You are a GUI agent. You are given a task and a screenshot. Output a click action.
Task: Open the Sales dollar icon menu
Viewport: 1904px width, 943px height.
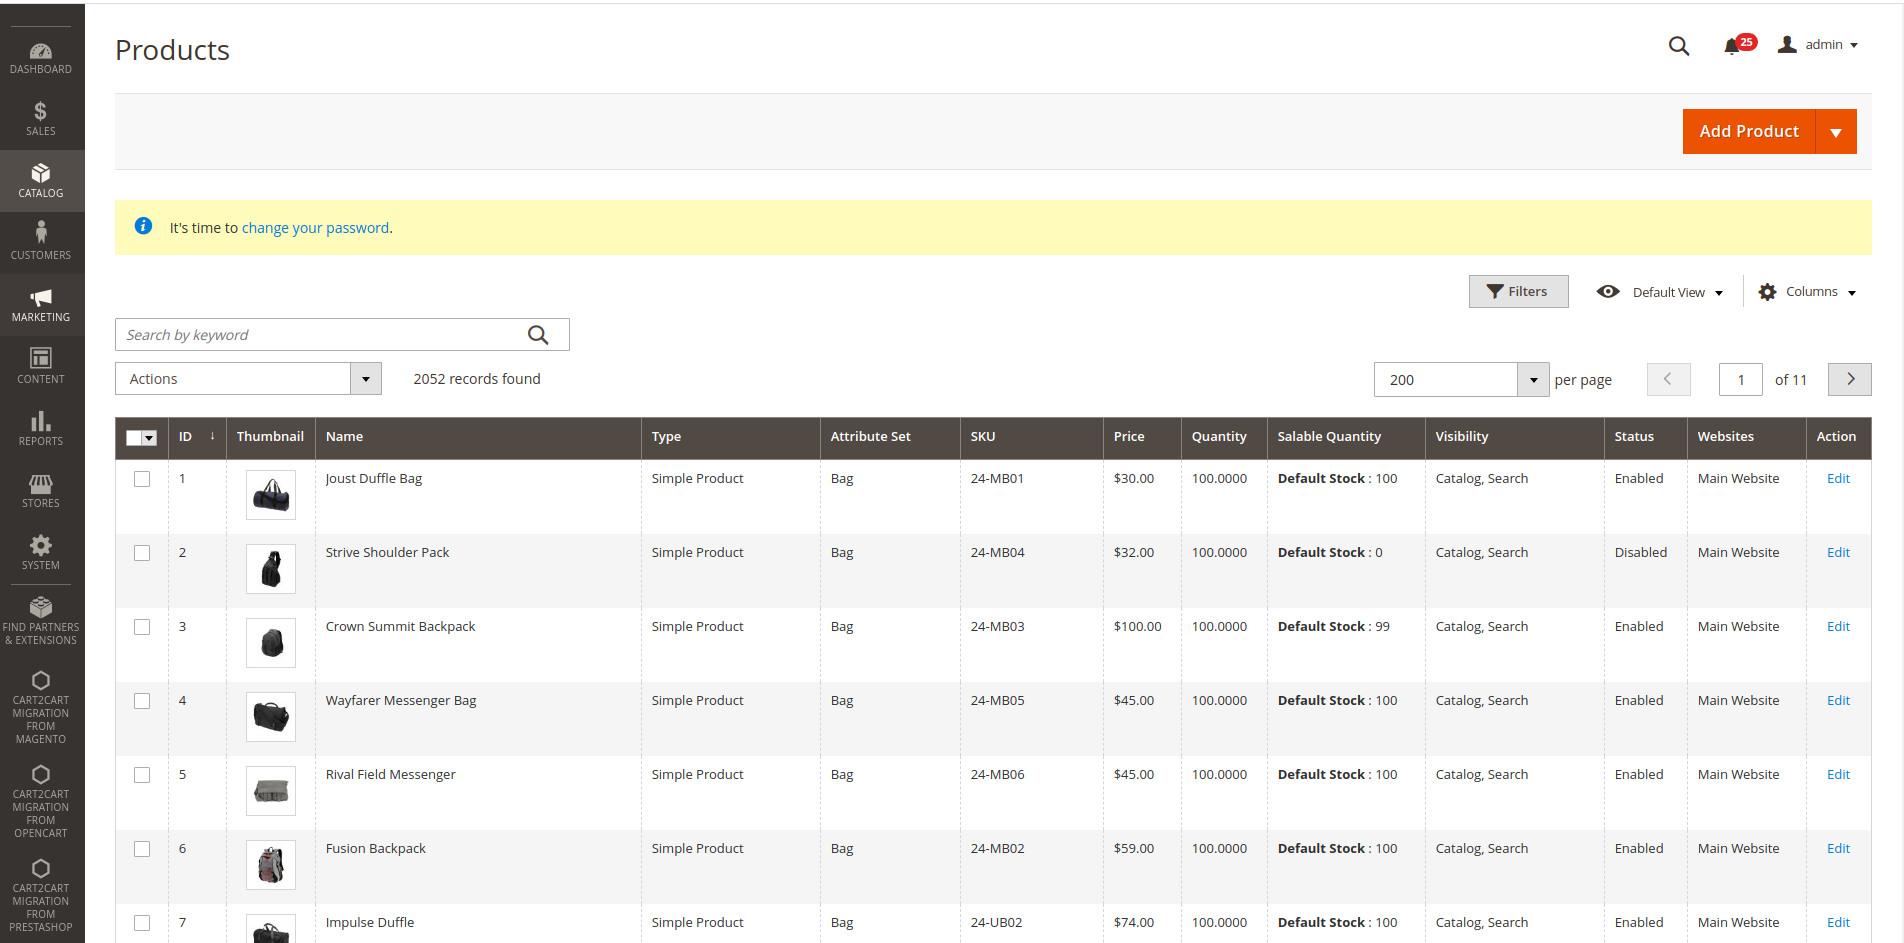[x=41, y=119]
